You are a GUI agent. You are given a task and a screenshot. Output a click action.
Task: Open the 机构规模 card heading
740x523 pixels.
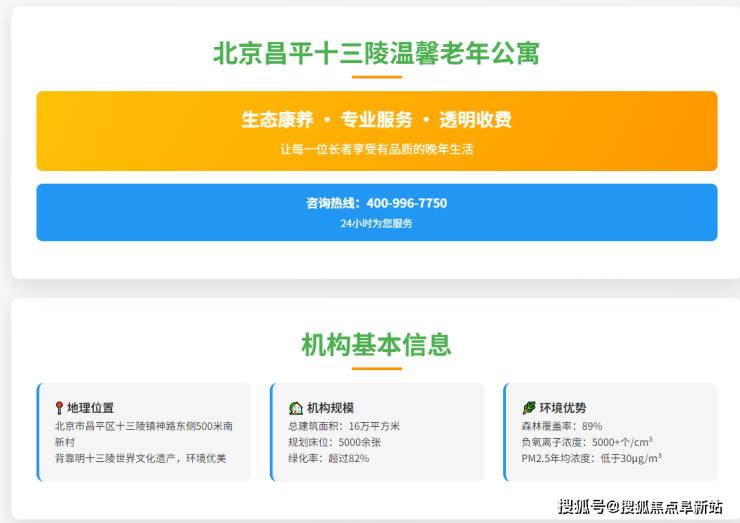330,408
